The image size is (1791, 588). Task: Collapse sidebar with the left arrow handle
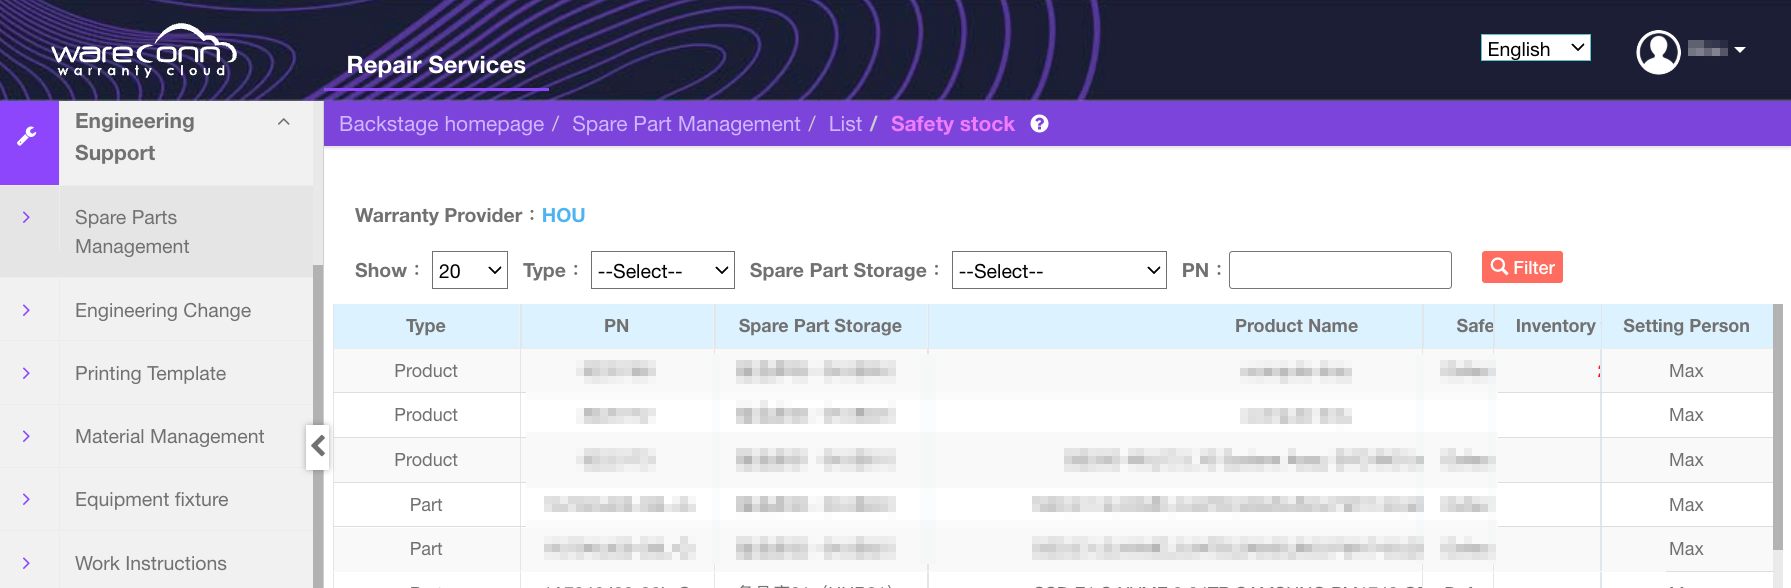pyautogui.click(x=318, y=446)
